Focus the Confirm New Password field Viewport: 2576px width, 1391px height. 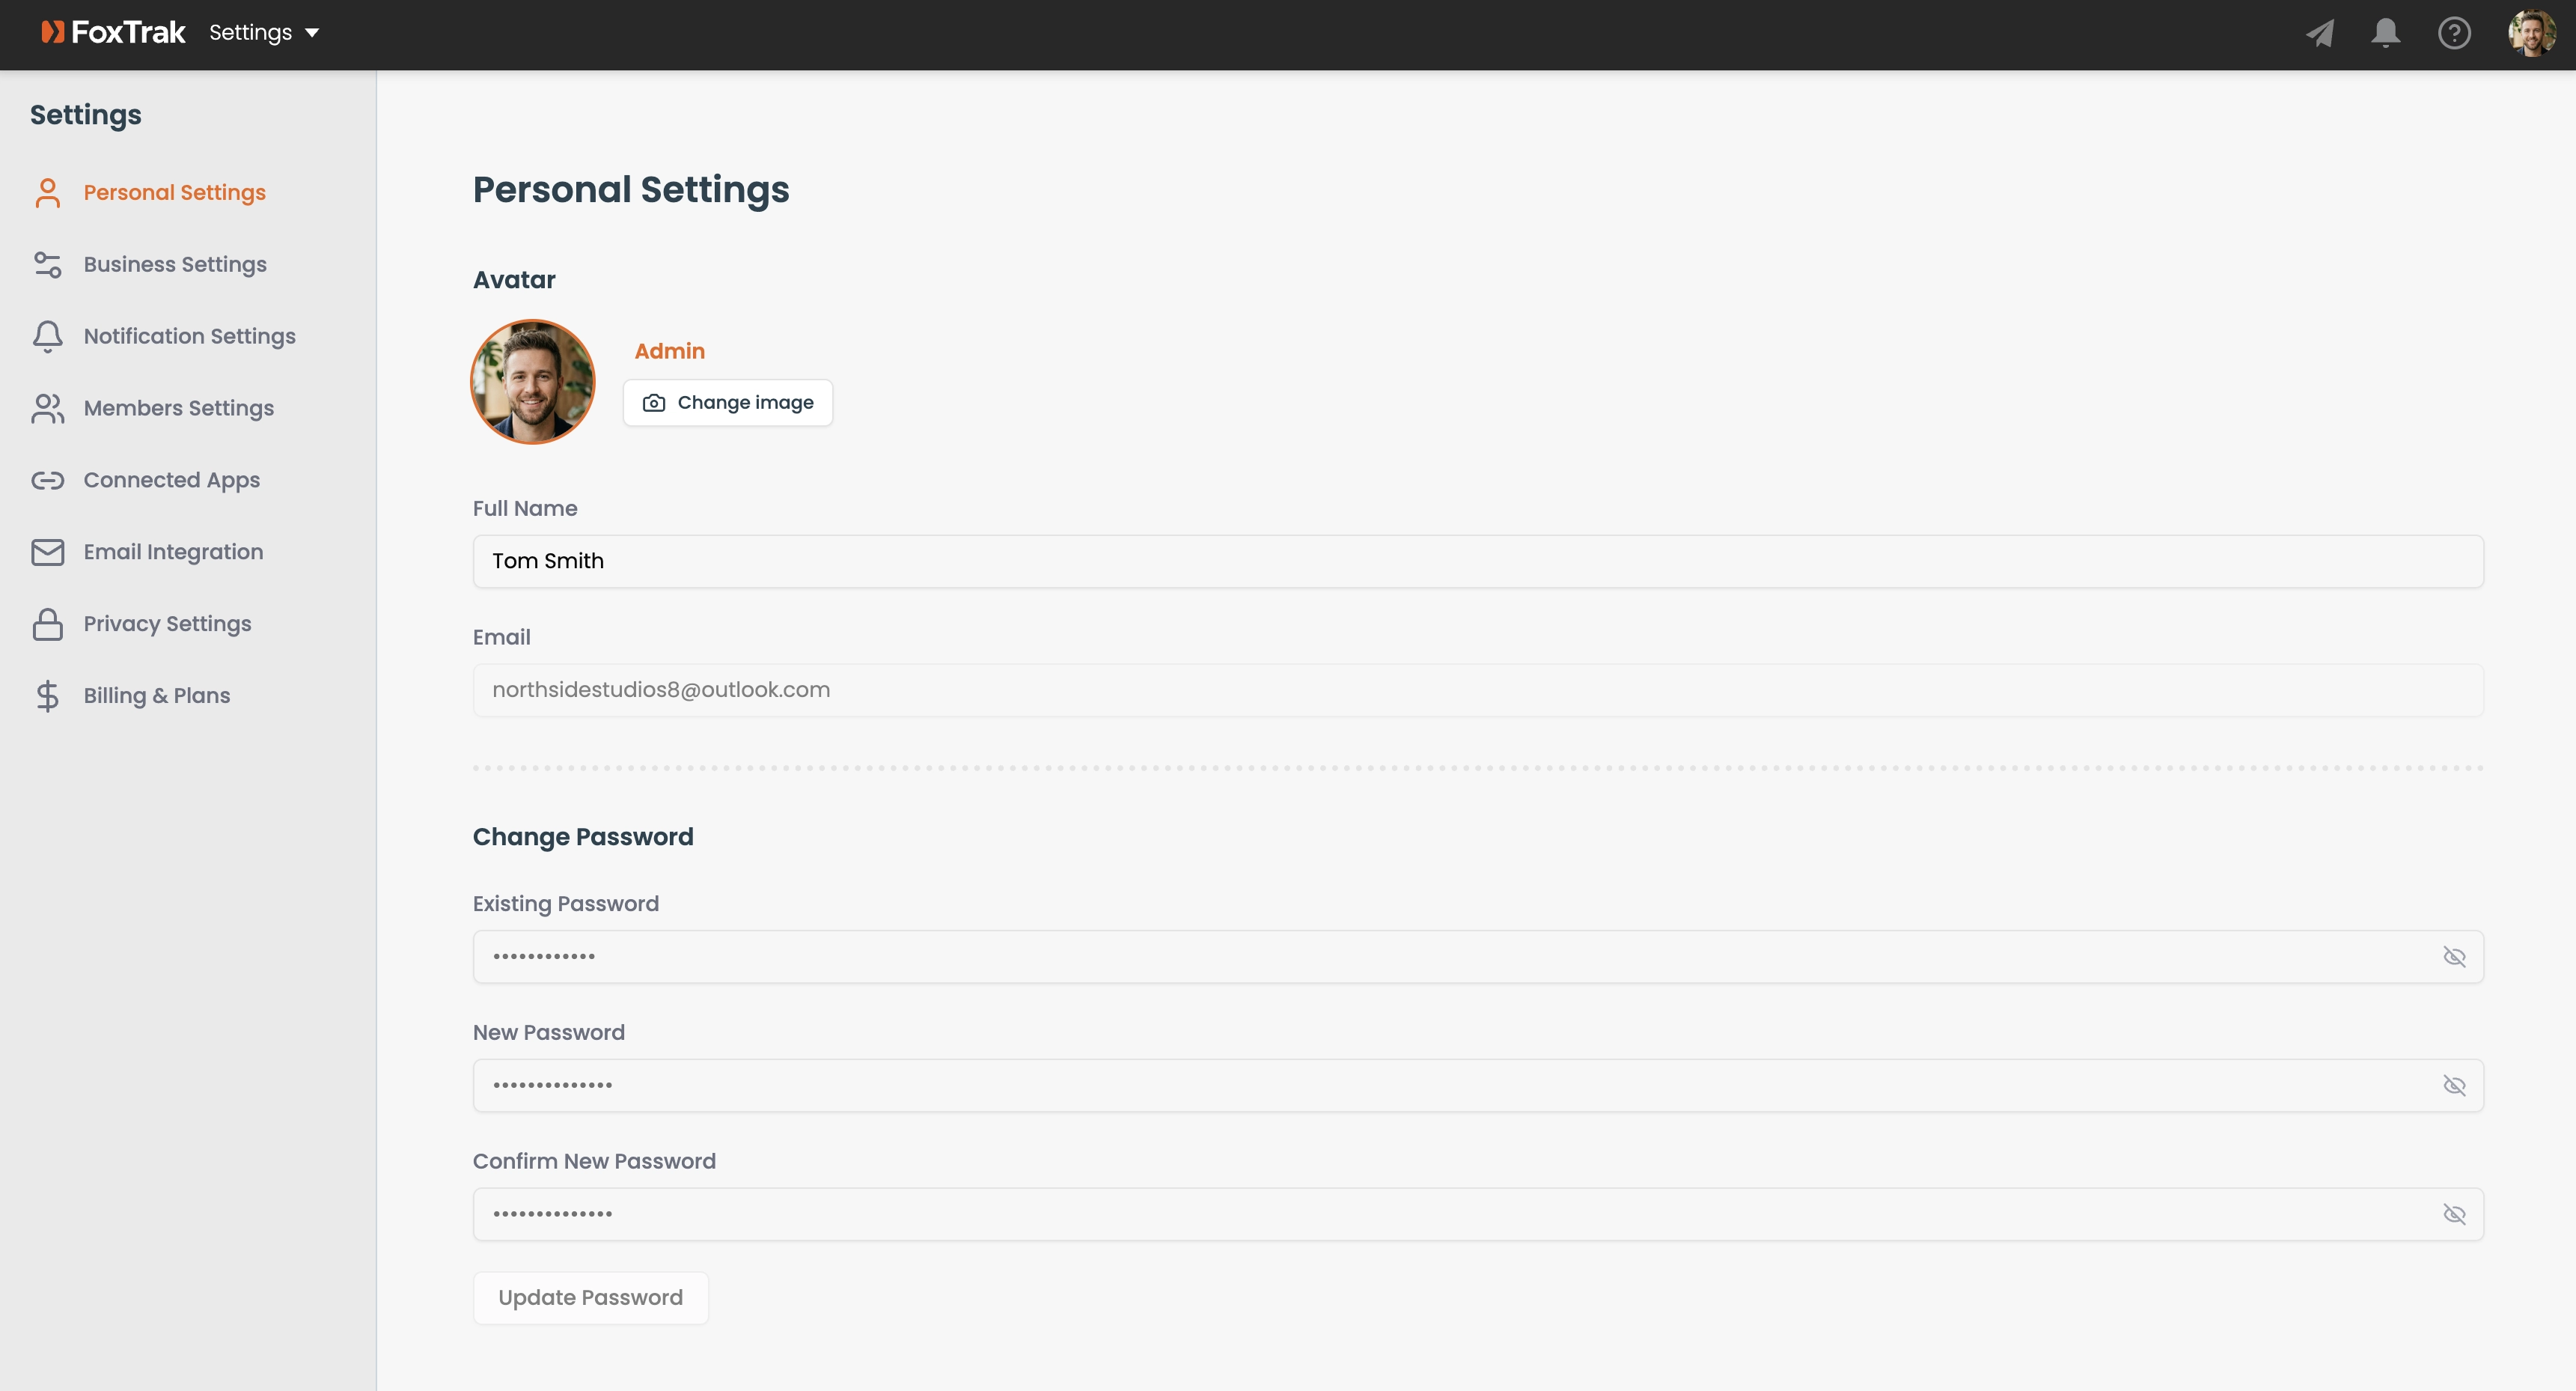coord(1478,1215)
